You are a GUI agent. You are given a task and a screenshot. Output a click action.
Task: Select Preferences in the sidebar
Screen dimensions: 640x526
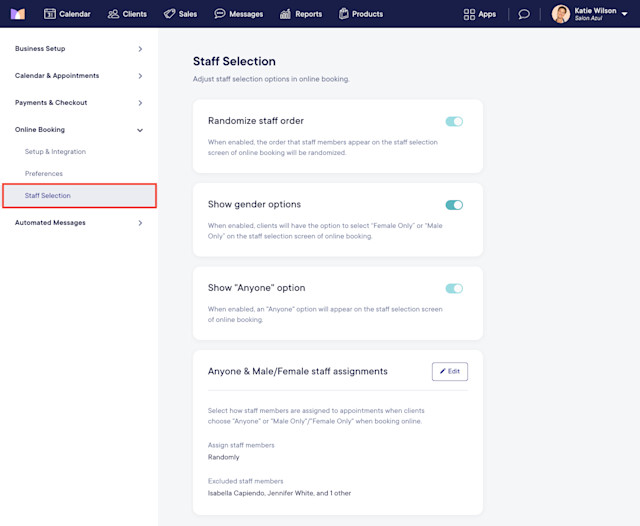tap(44, 173)
